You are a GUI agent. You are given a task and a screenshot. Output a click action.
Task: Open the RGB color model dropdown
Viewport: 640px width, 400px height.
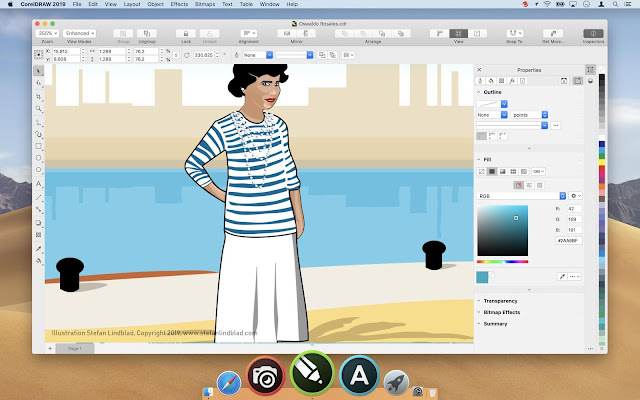click(520, 195)
